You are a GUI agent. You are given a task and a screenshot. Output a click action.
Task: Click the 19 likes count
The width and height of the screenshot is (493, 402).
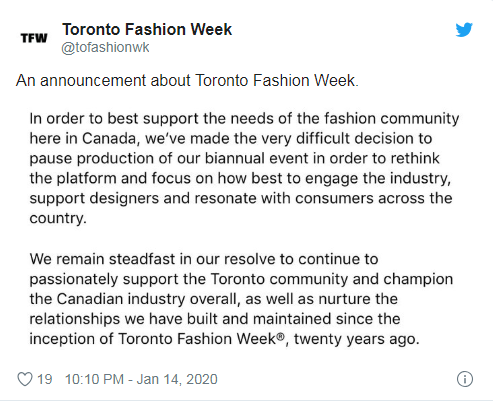tap(45, 379)
